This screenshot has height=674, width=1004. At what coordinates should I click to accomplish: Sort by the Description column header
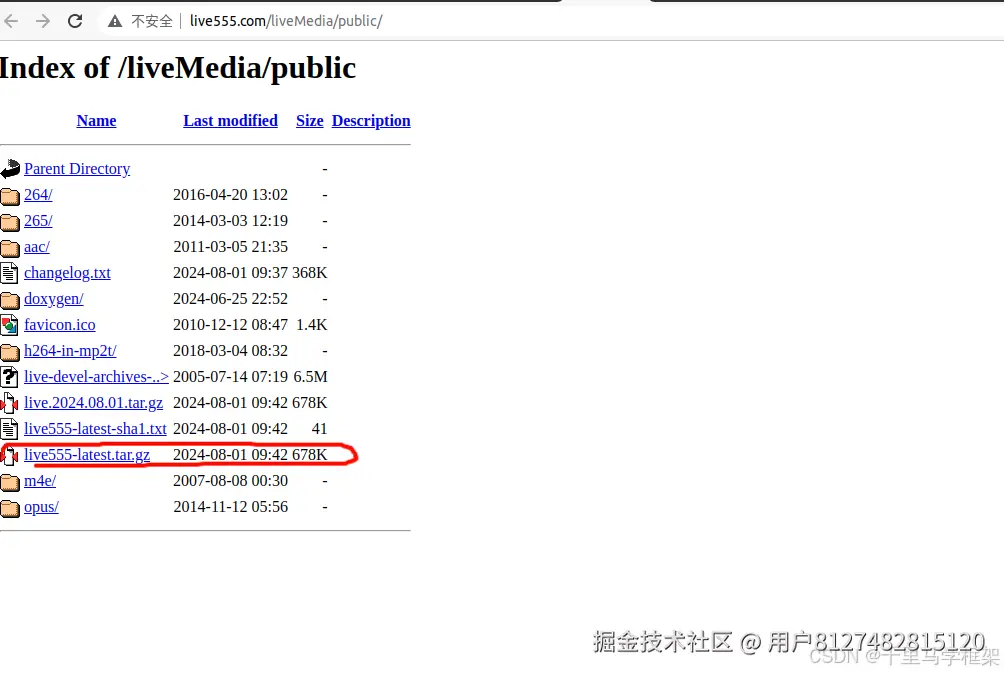[371, 121]
